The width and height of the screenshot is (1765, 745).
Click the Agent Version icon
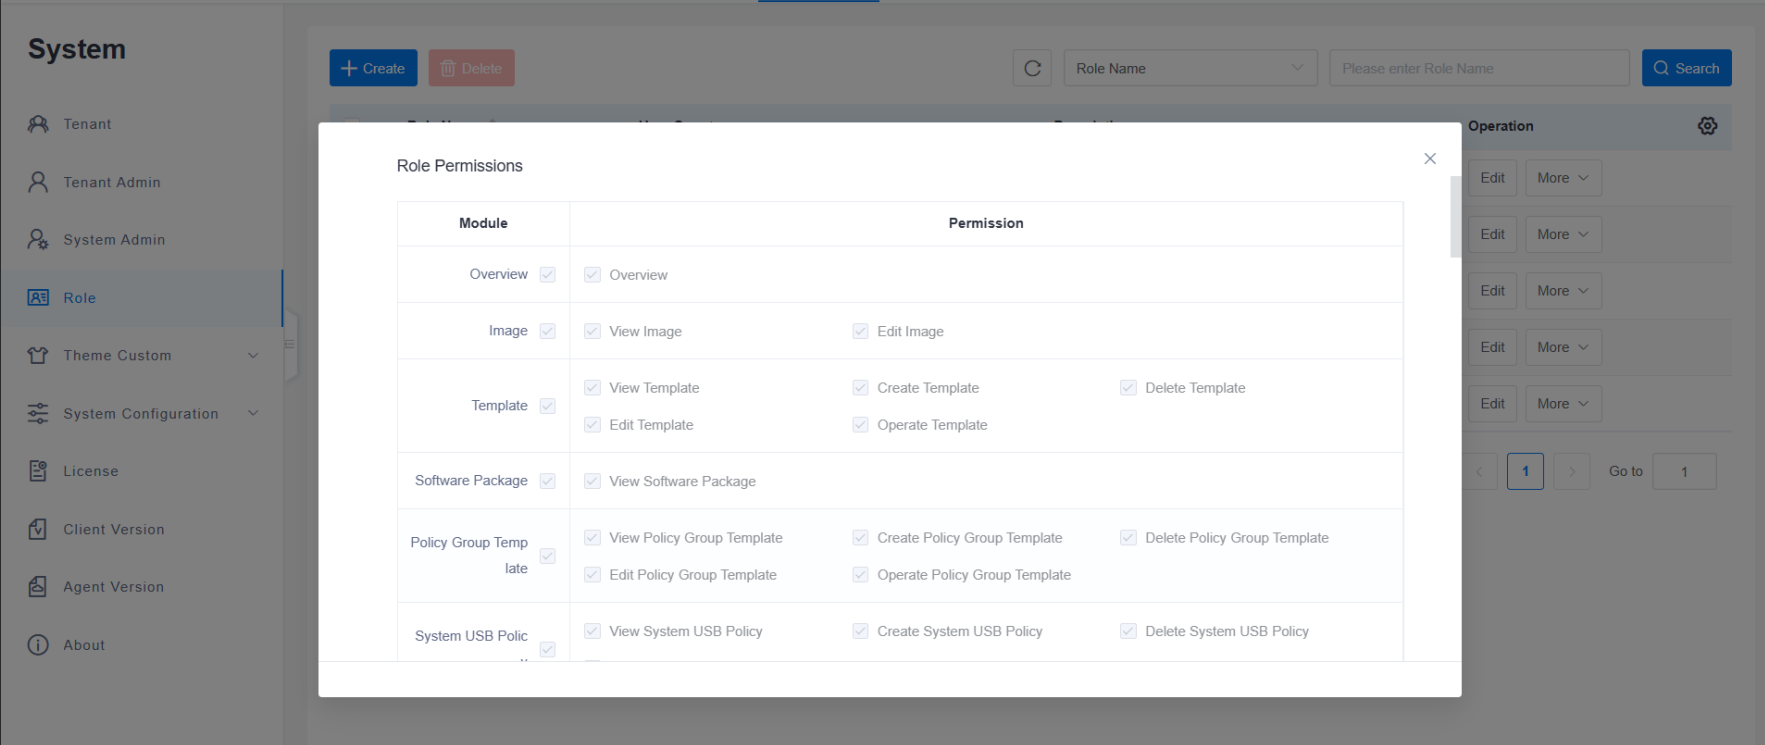click(x=38, y=587)
